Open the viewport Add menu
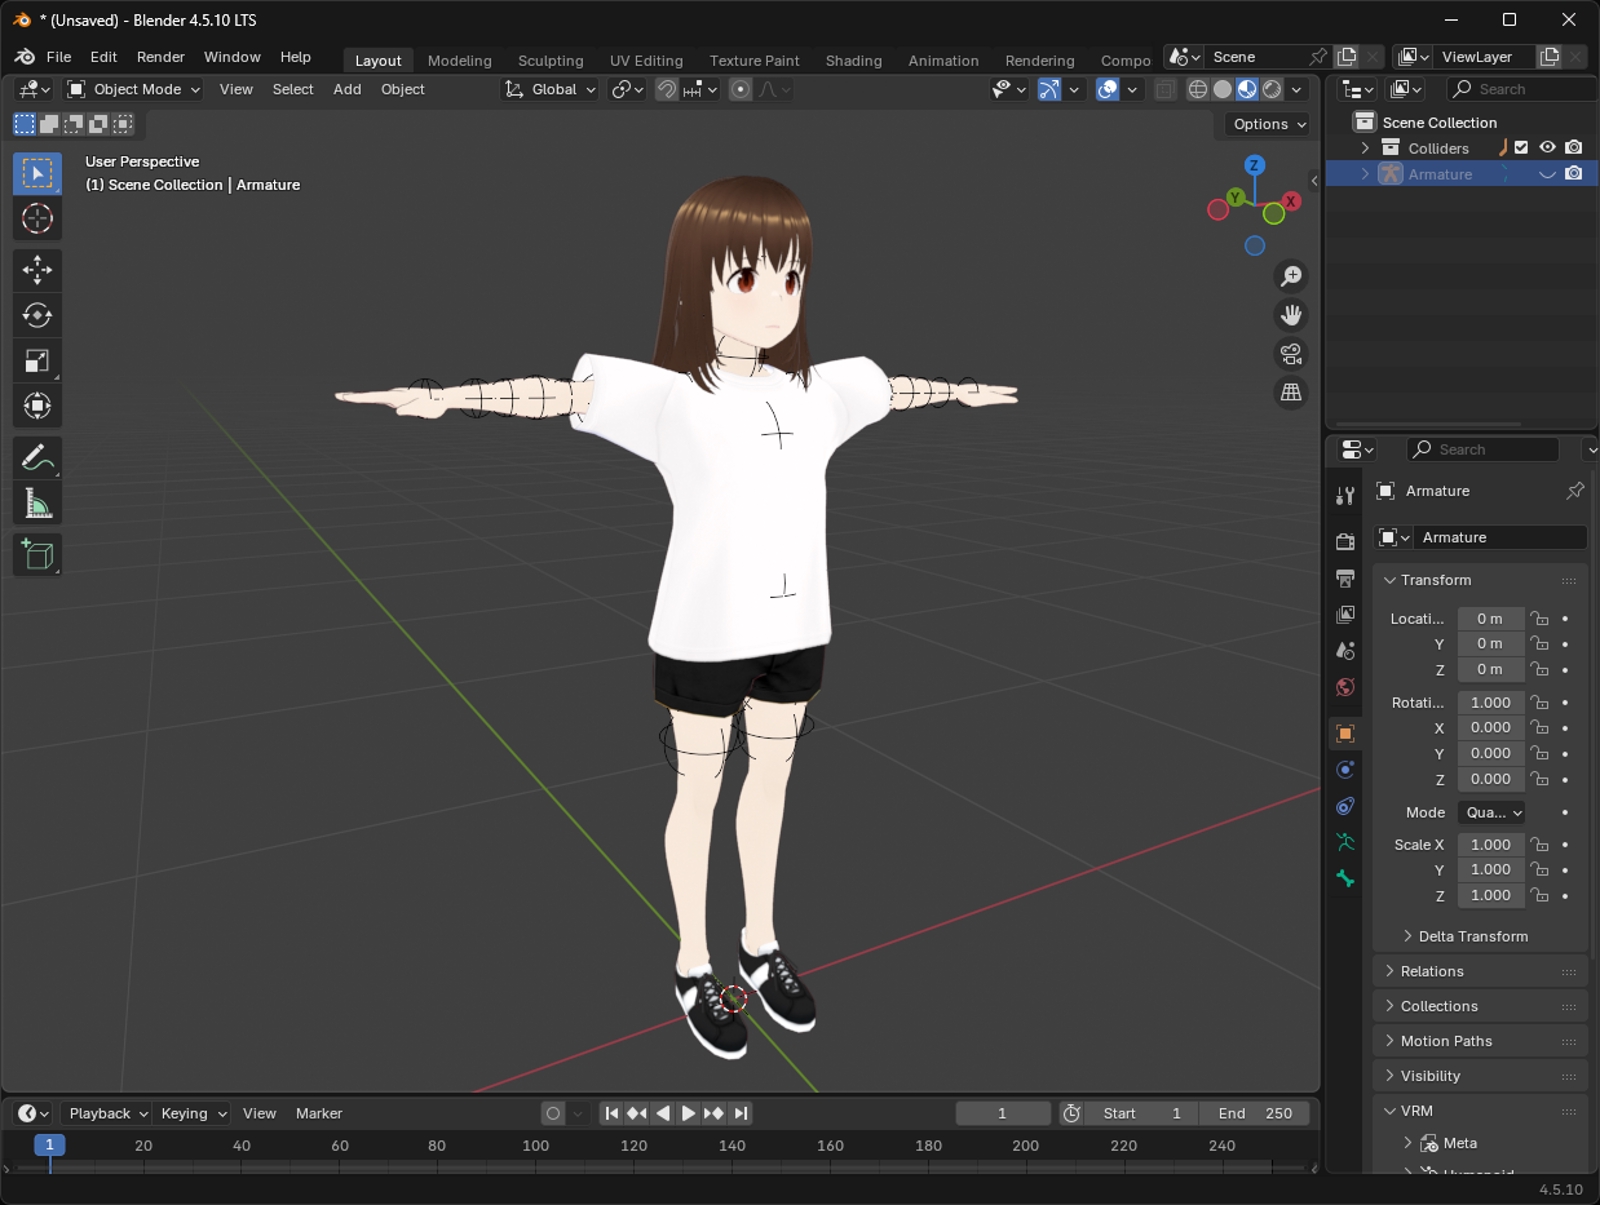Screen dimensions: 1600x1205 click(x=347, y=90)
